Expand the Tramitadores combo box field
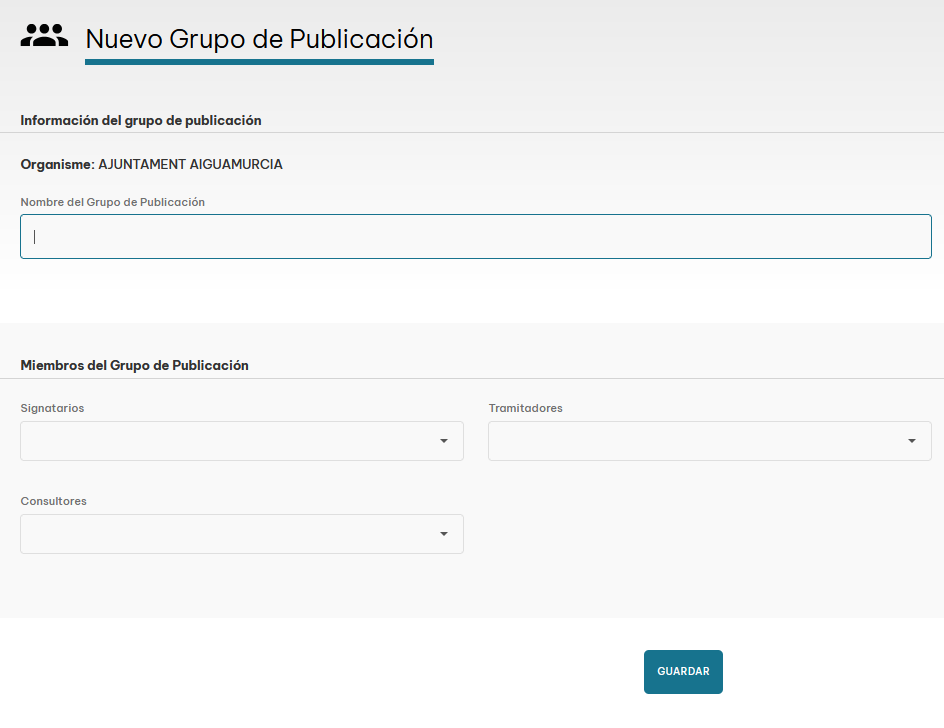The height and width of the screenshot is (728, 944). [696, 441]
